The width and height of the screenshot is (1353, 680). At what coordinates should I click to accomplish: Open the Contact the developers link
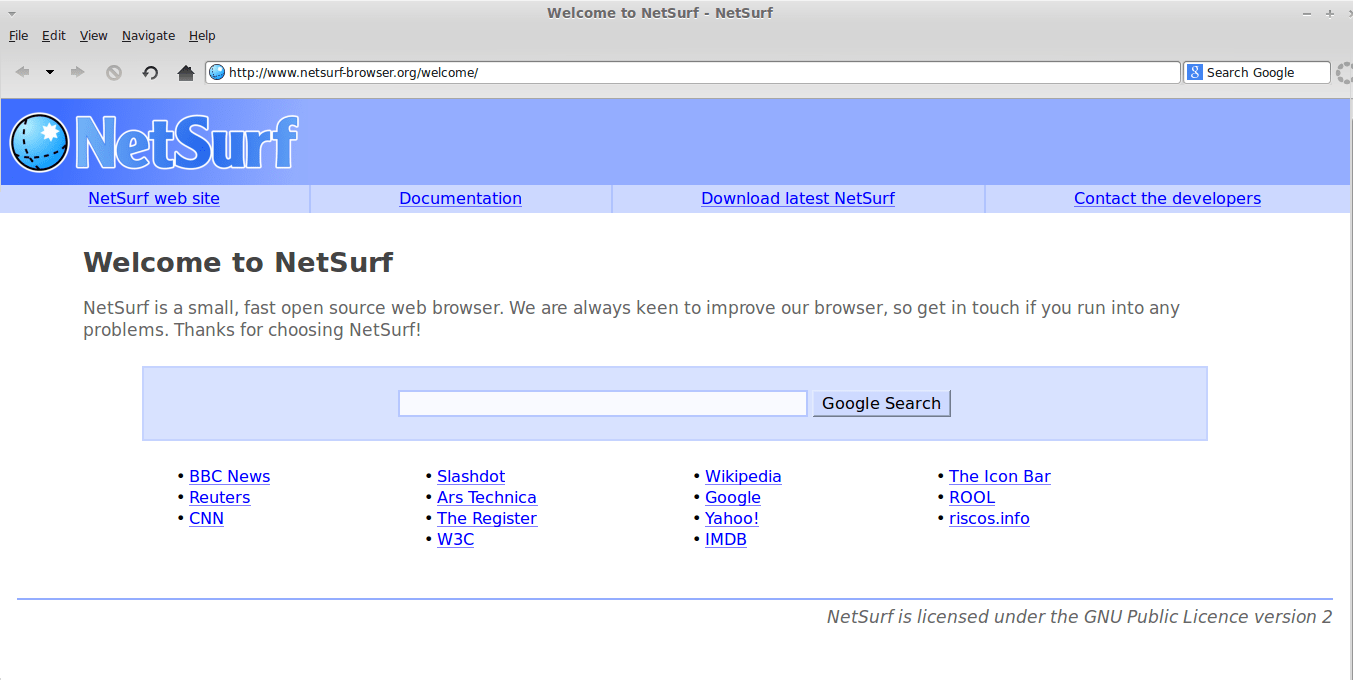[x=1167, y=198]
